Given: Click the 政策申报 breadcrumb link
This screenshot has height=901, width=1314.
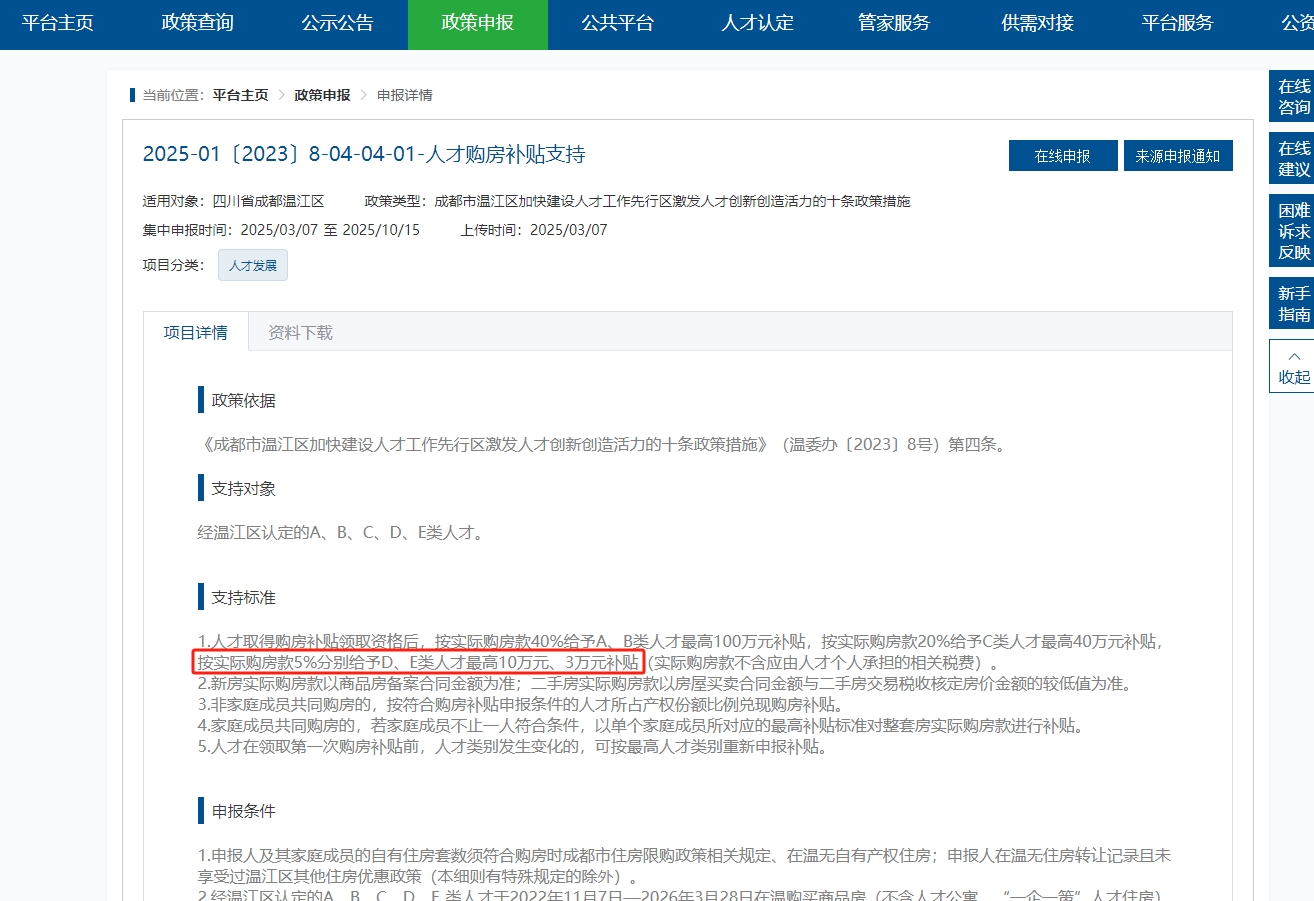Looking at the screenshot, I should click(322, 95).
